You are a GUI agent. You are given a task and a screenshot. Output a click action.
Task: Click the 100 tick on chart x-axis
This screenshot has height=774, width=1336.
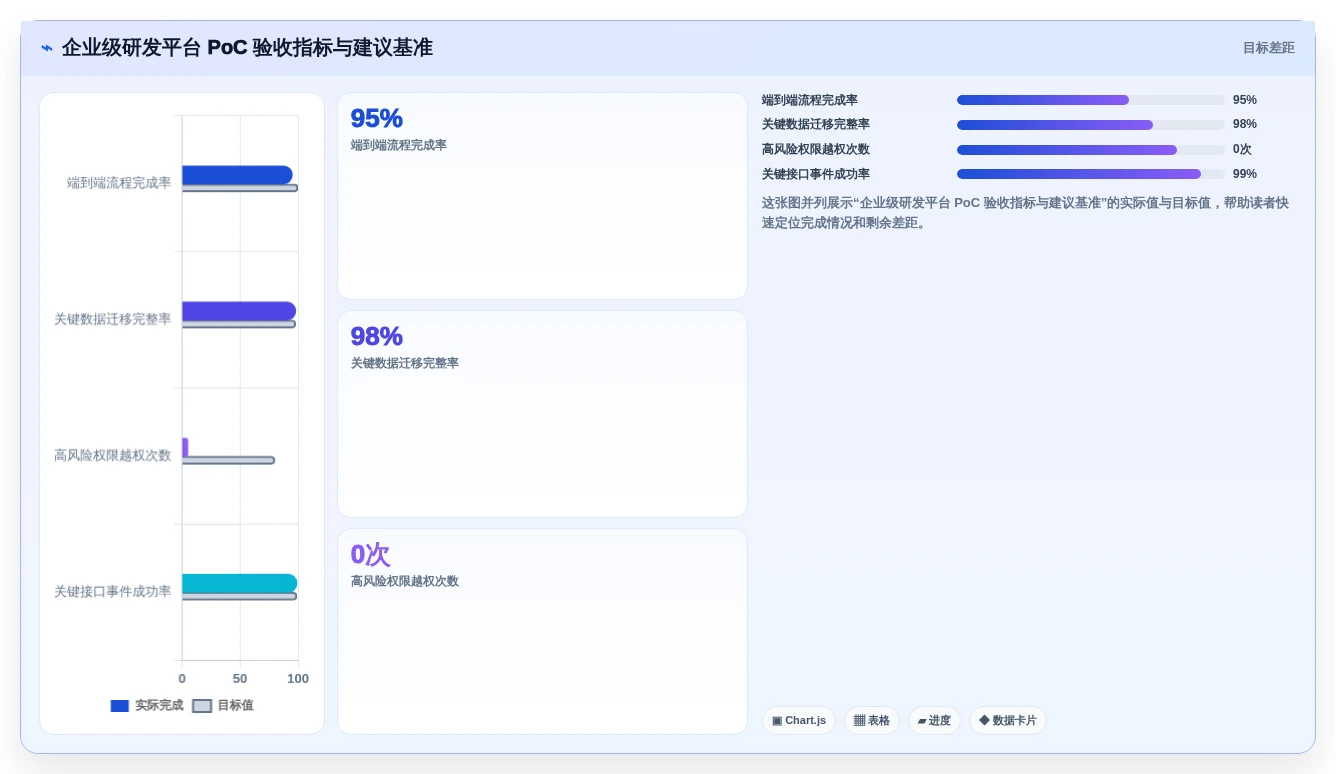[298, 678]
